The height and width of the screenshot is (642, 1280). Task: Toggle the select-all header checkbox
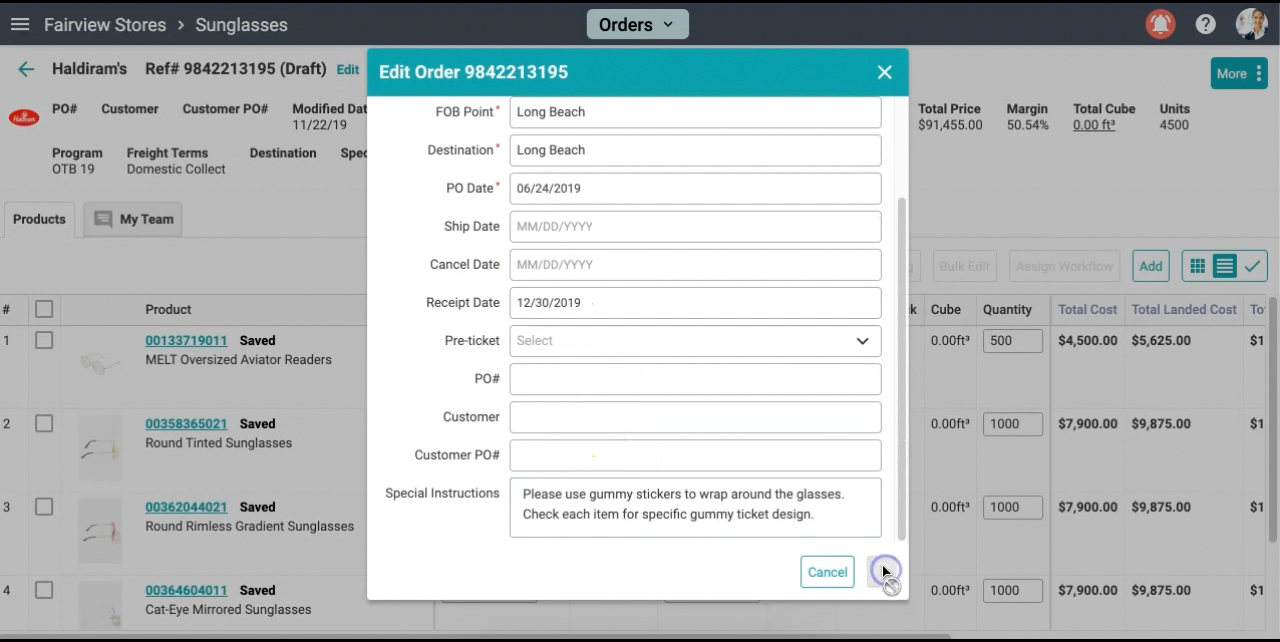44,310
